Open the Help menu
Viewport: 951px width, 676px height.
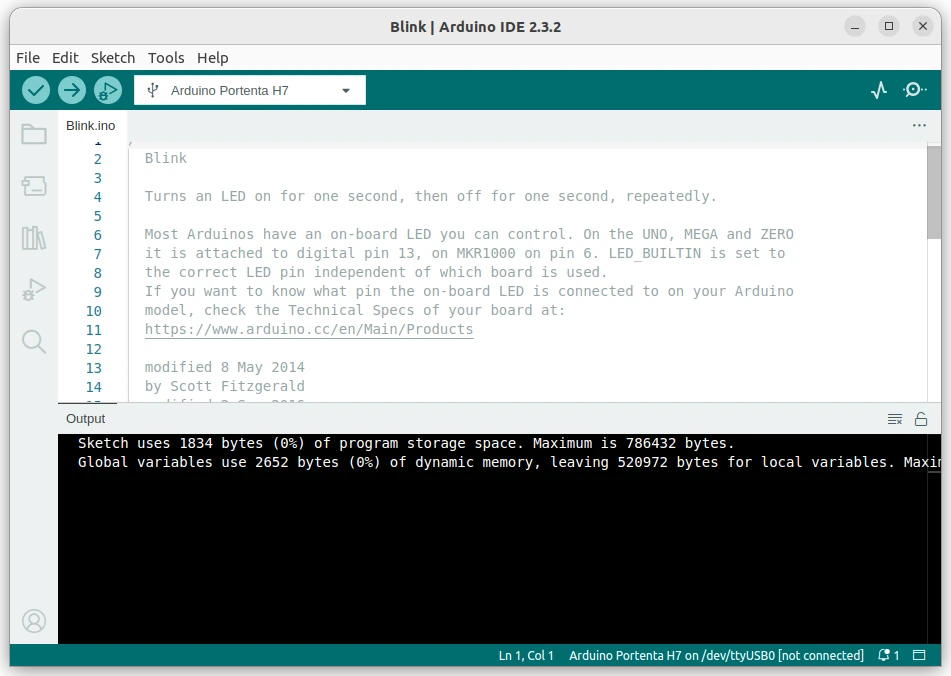click(x=213, y=58)
